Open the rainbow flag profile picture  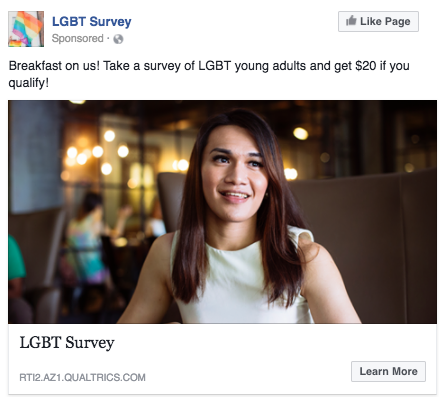coord(26,29)
